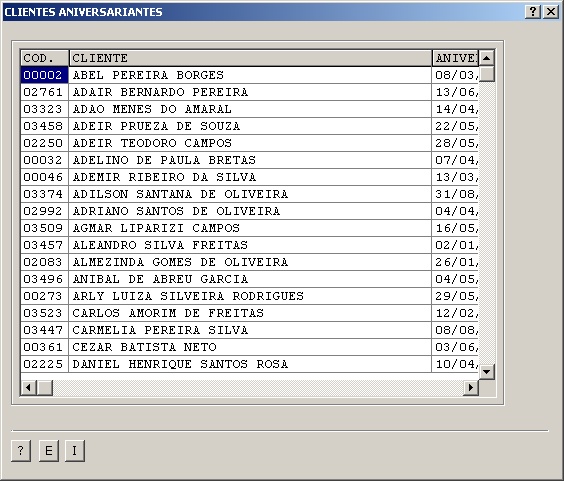This screenshot has width=564, height=481.
Task: Click the vertical scrollbar up arrow
Action: coord(487,58)
